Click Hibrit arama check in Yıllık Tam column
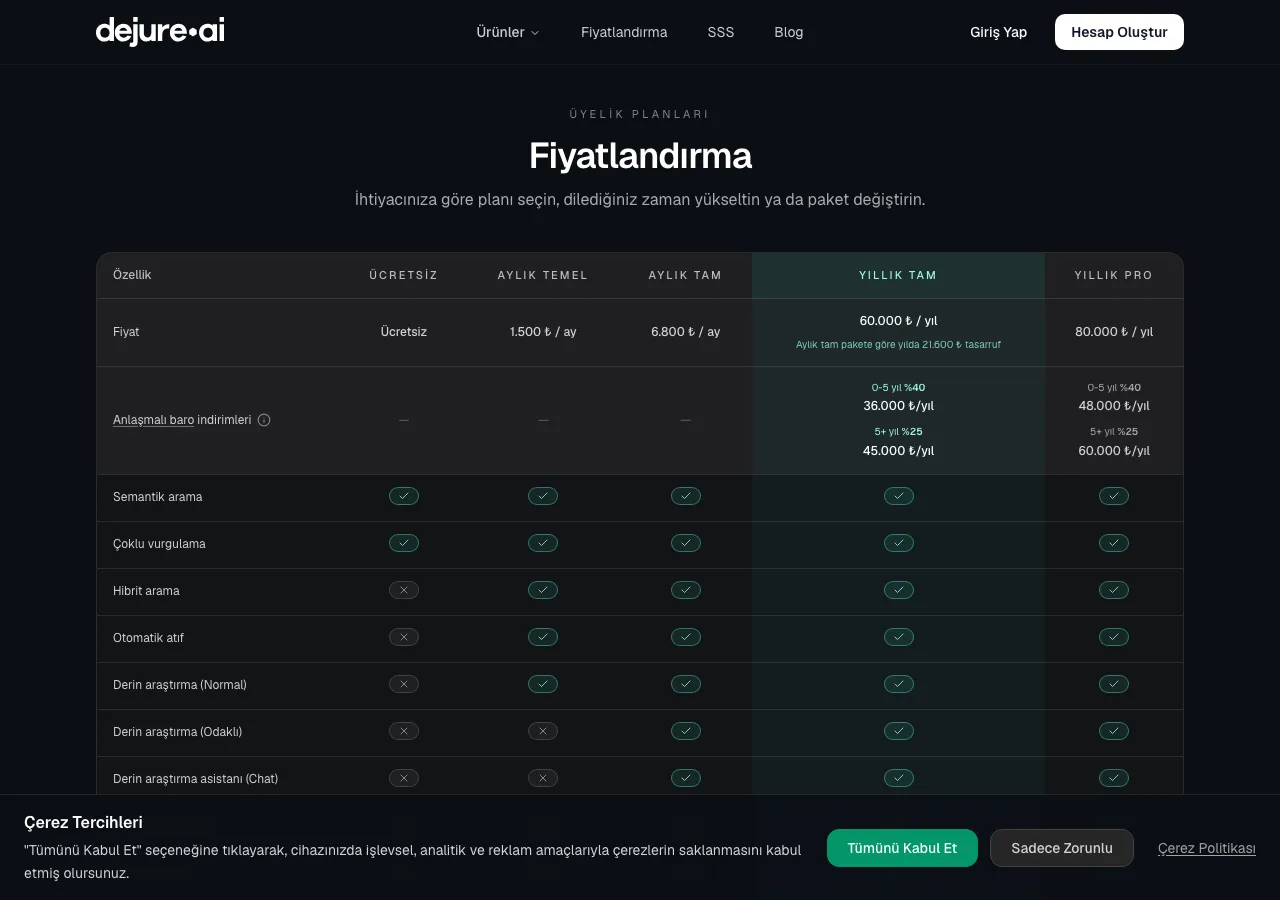Image resolution: width=1280 pixels, height=900 pixels. pos(899,590)
